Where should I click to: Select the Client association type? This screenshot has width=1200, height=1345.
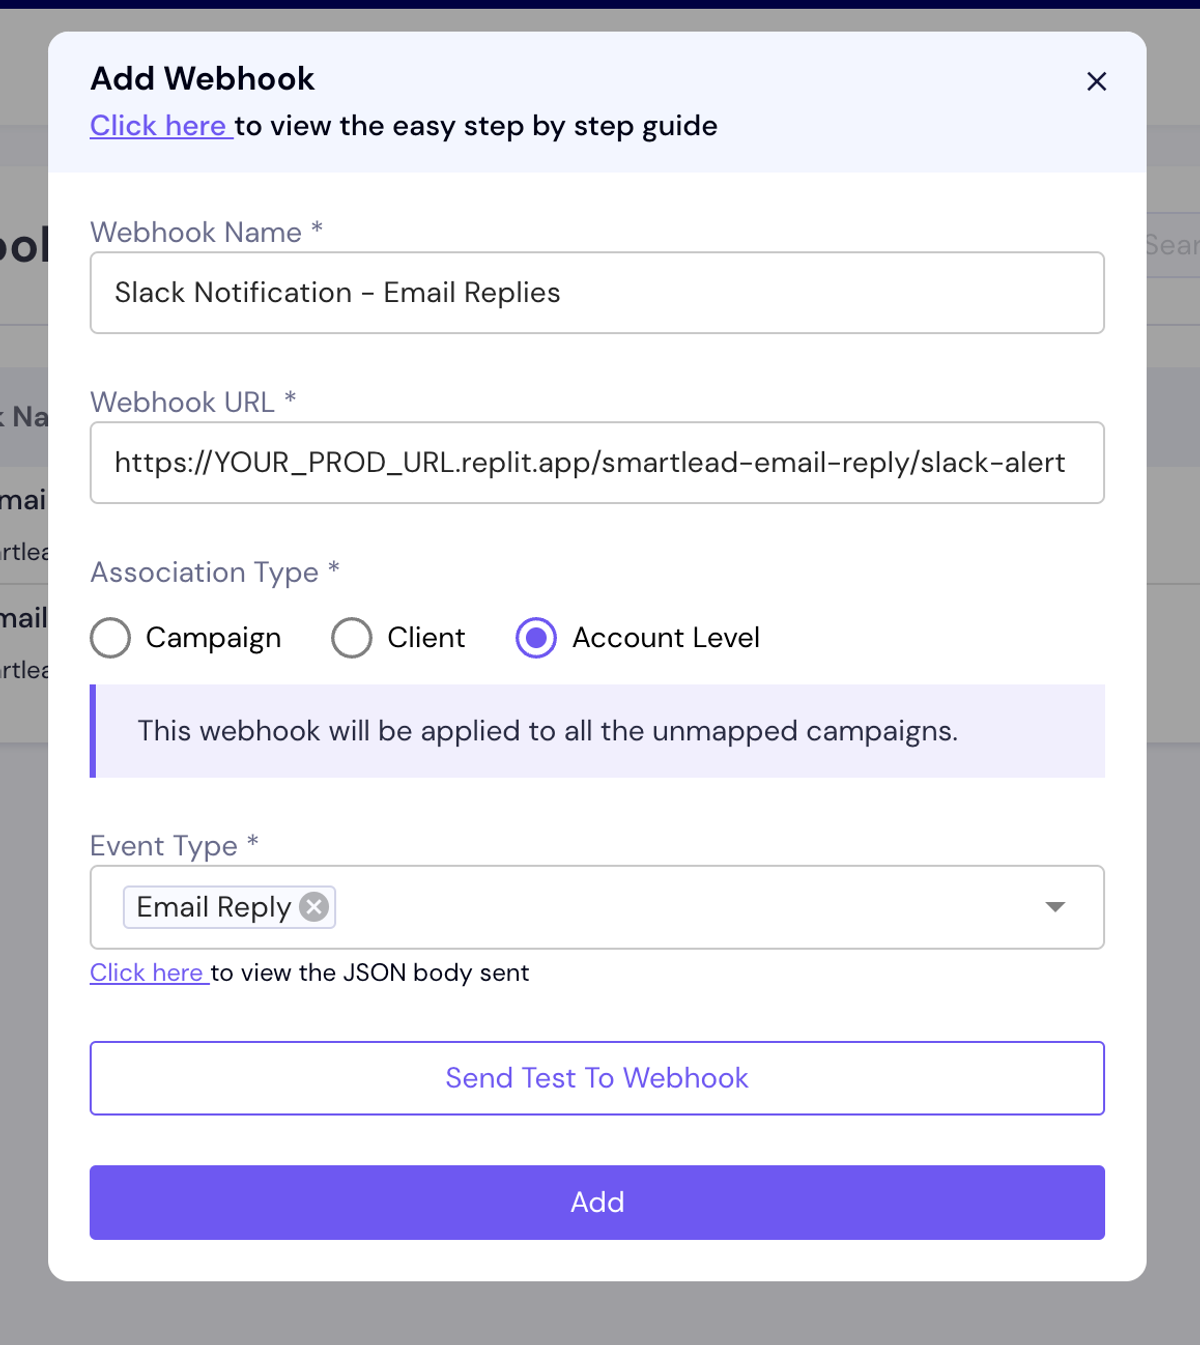click(351, 637)
